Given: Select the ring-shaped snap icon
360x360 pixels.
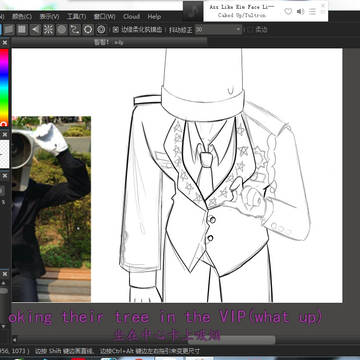Looking at the screenshot, I should [88, 30].
